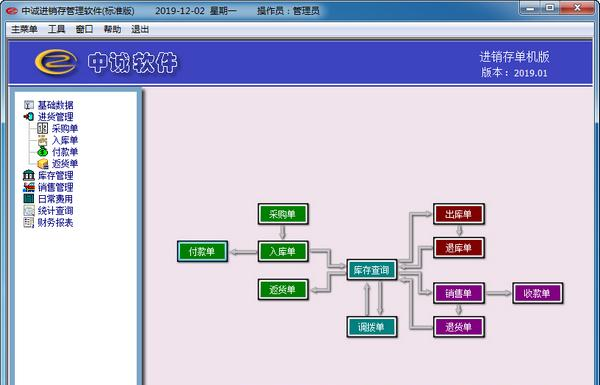Open the 窗口 menu
This screenshot has width=600, height=385.
coord(84,29)
